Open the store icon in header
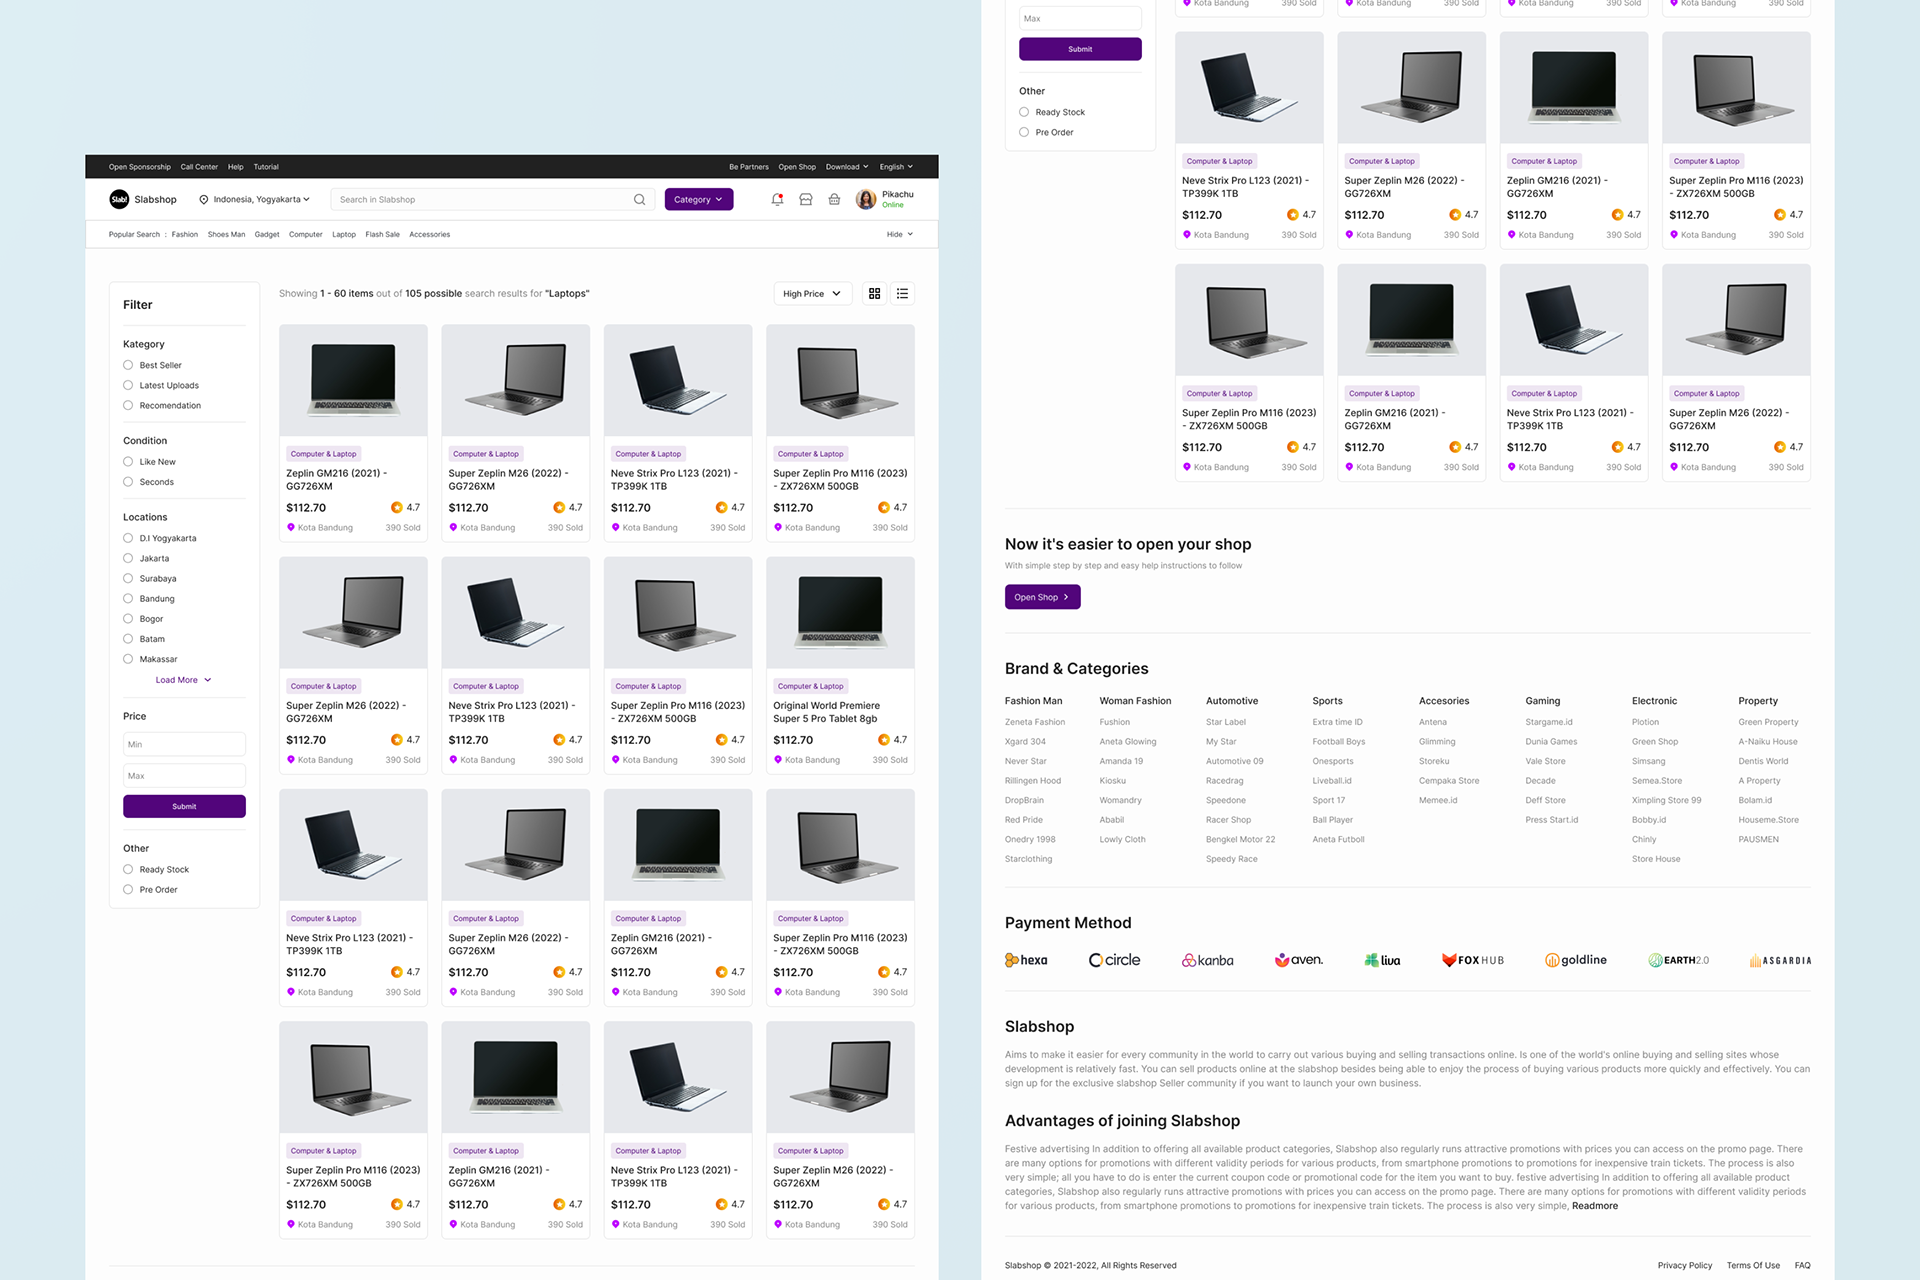This screenshot has height=1280, width=1920. pos(805,199)
